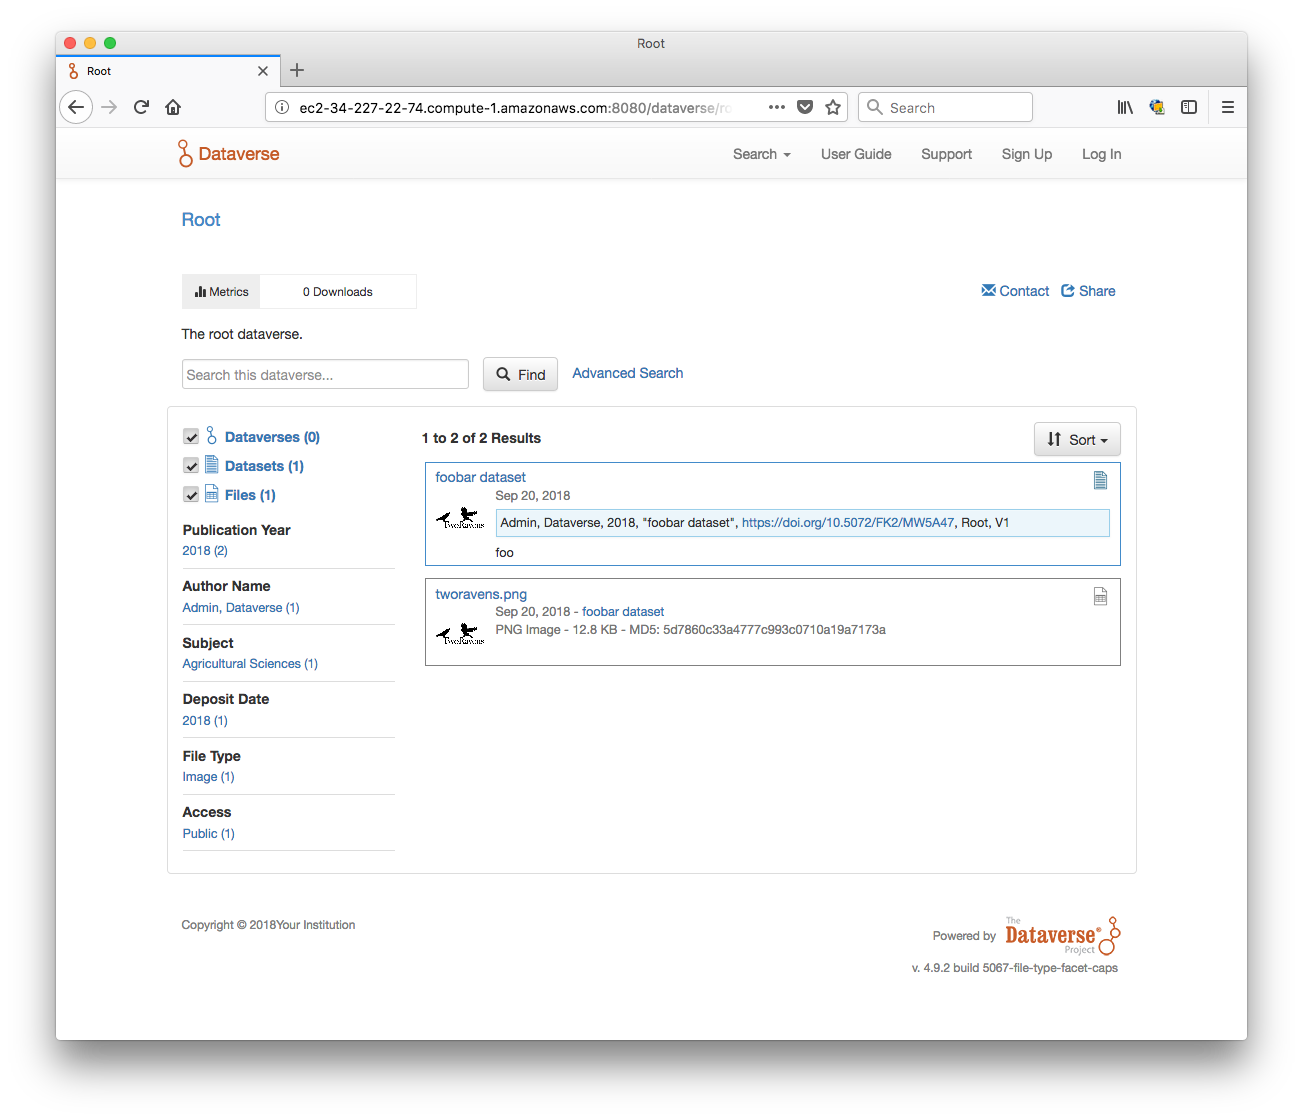Open the tworavens.png thumbnail image

coord(460,634)
